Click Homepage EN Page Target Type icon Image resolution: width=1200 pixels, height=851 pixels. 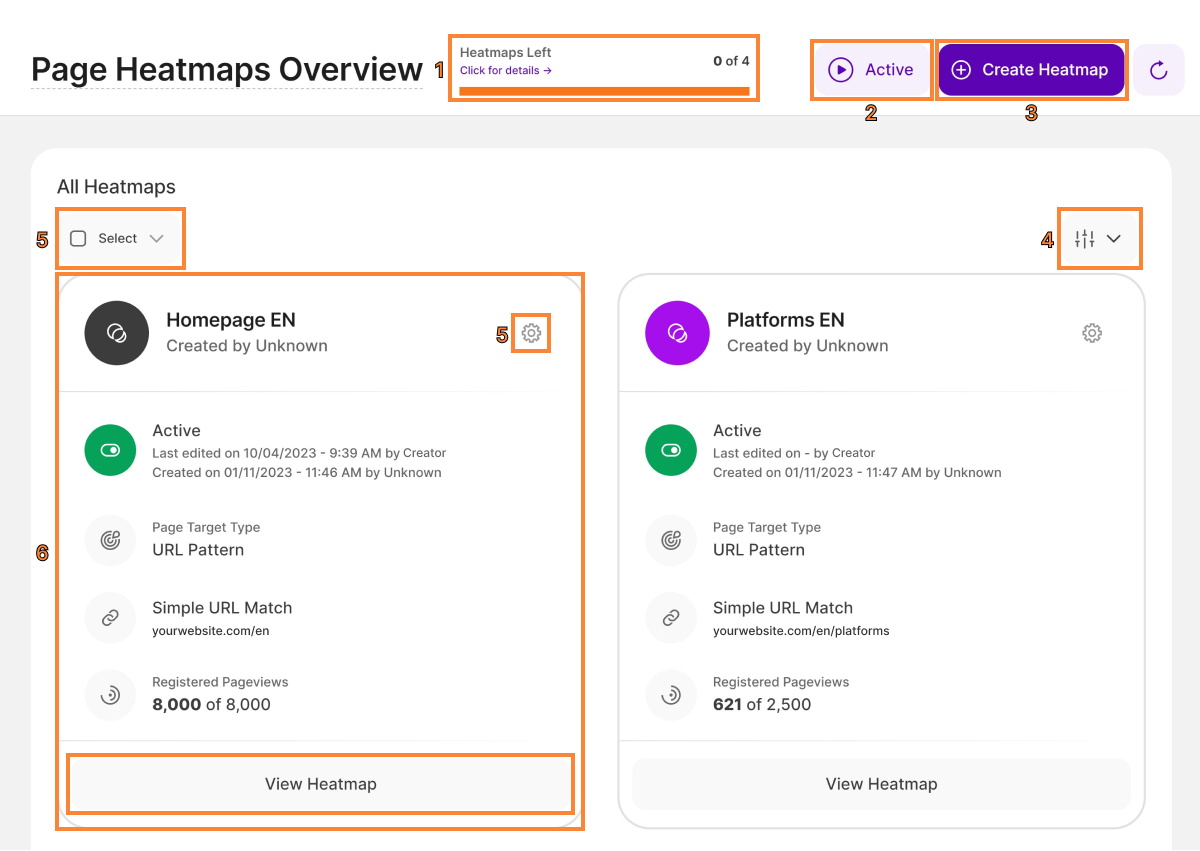pos(111,540)
